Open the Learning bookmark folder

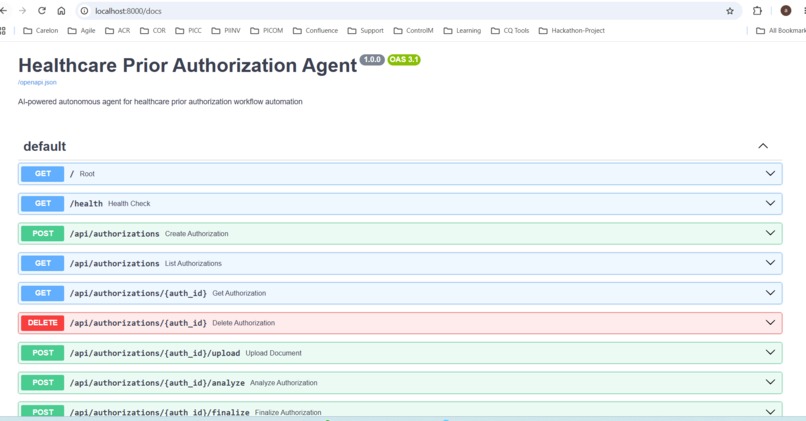(462, 31)
